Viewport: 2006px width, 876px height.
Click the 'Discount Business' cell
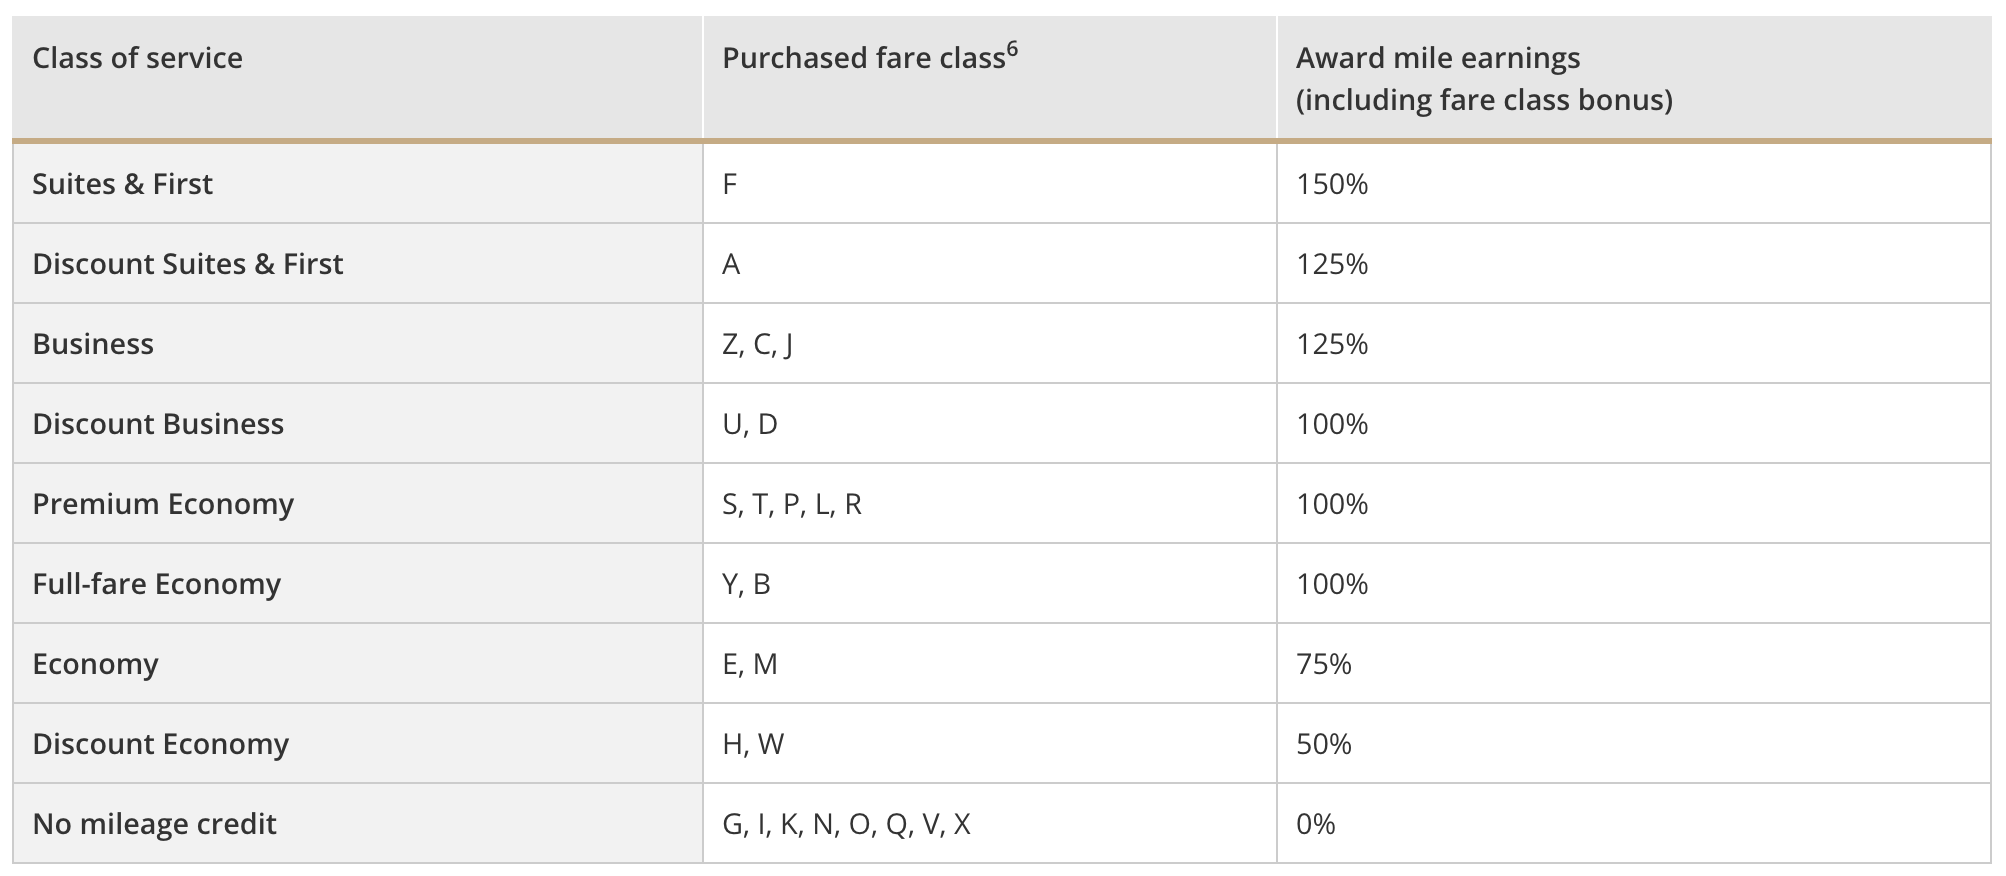[158, 424]
